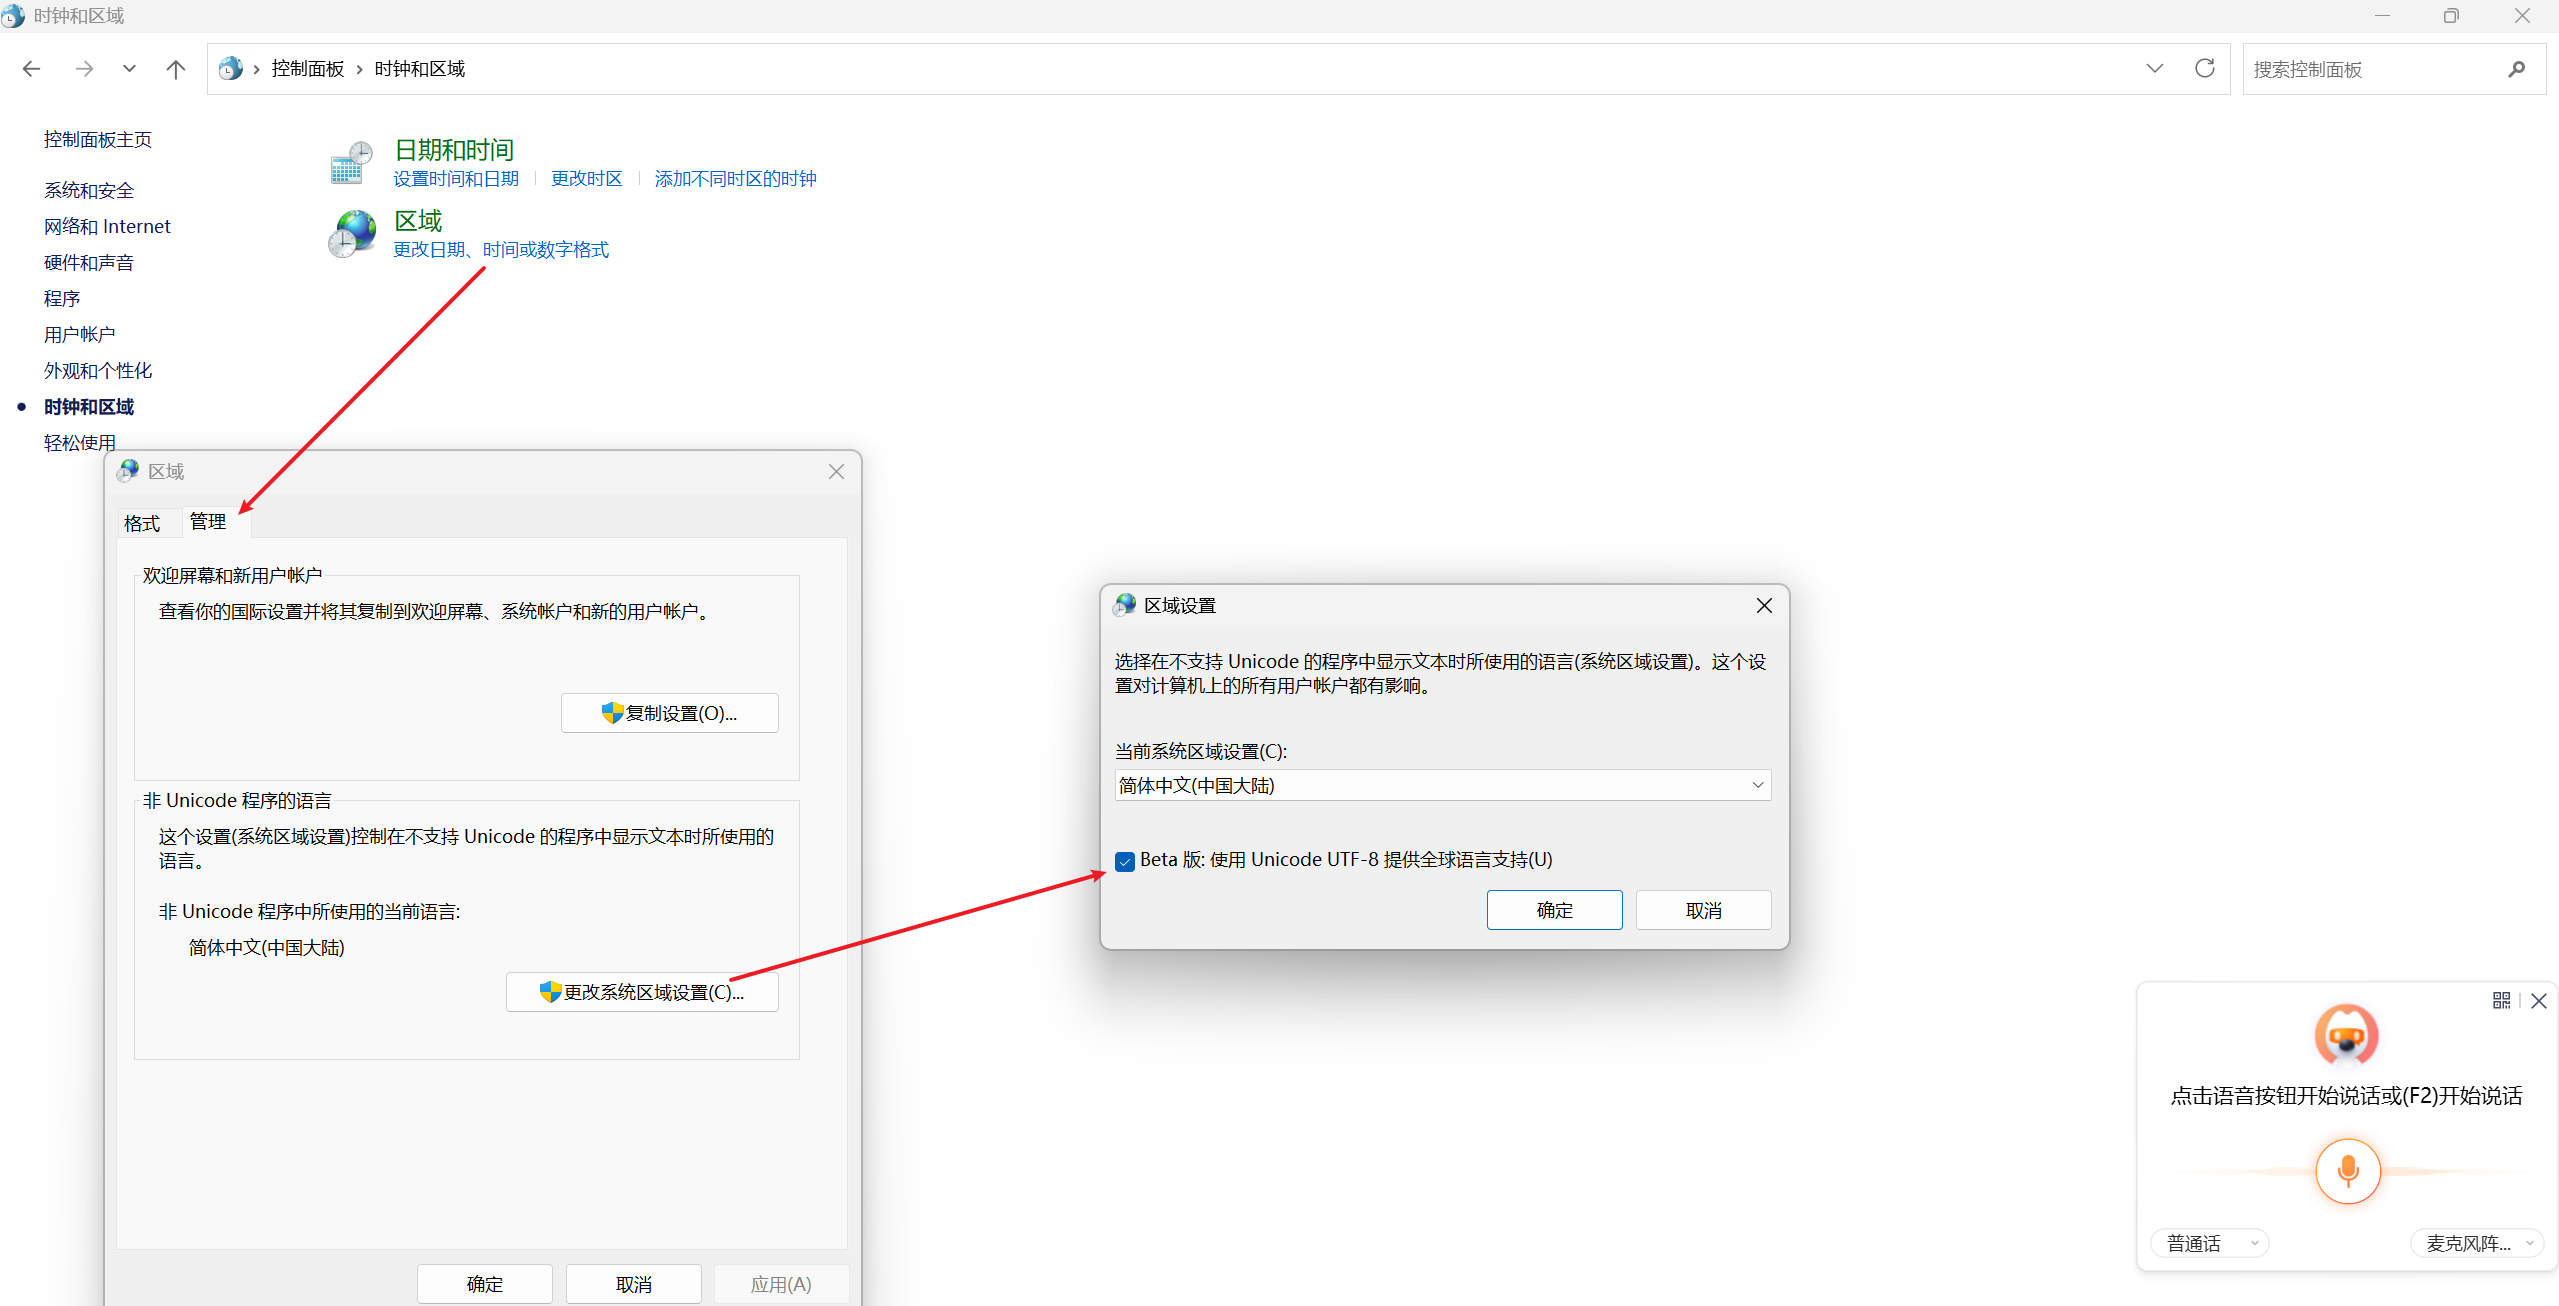Close the voice assistant panel
Image resolution: width=2559 pixels, height=1306 pixels.
[x=2539, y=1001]
